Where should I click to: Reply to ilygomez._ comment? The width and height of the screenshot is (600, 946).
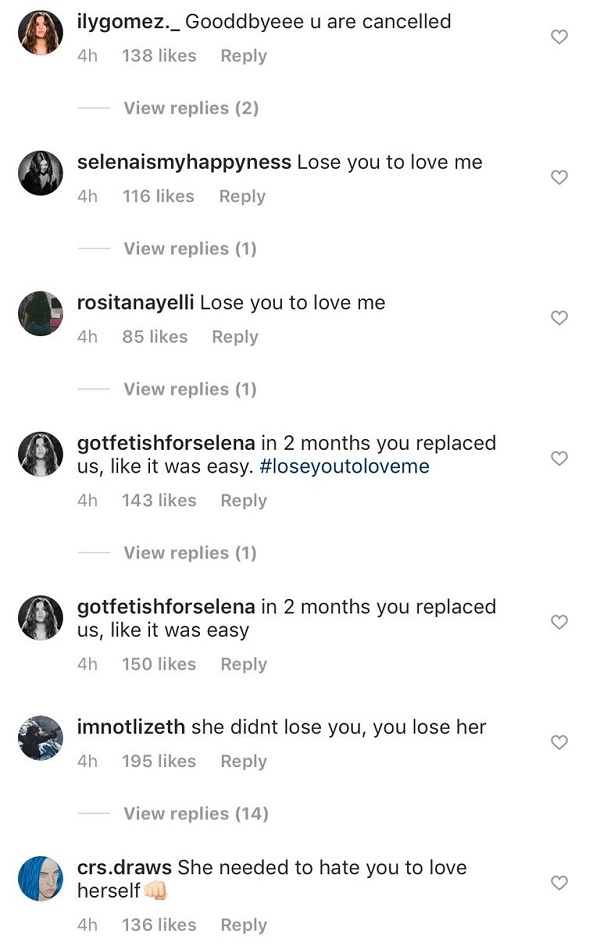pyautogui.click(x=243, y=56)
